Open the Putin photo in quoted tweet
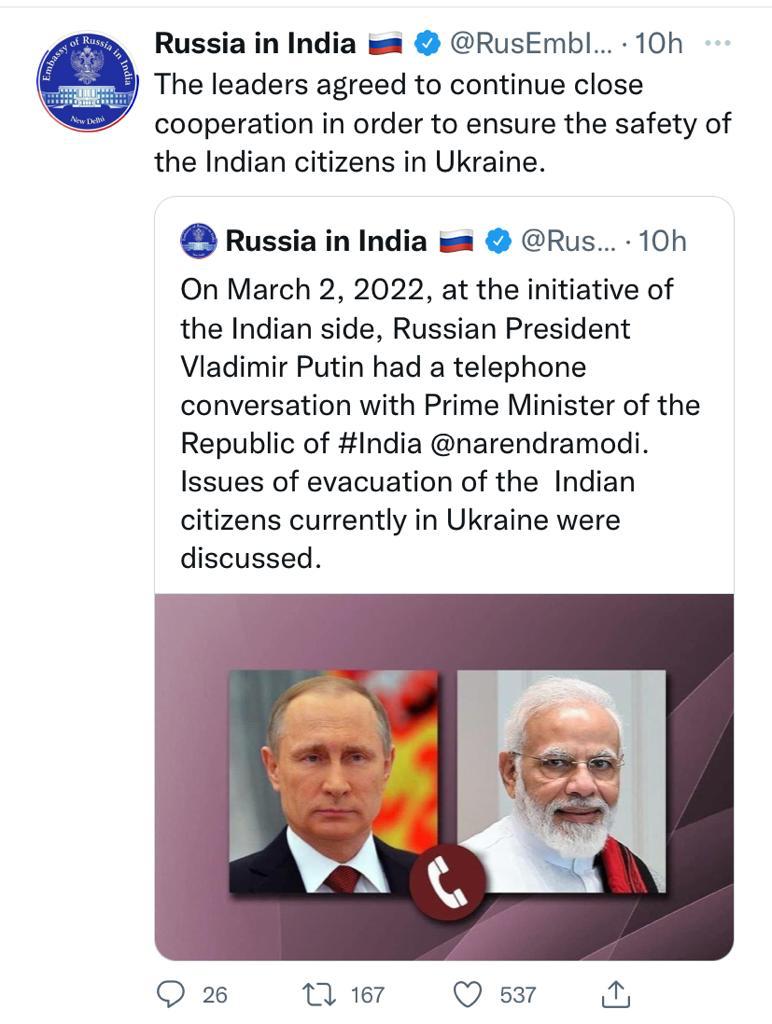 click(333, 780)
